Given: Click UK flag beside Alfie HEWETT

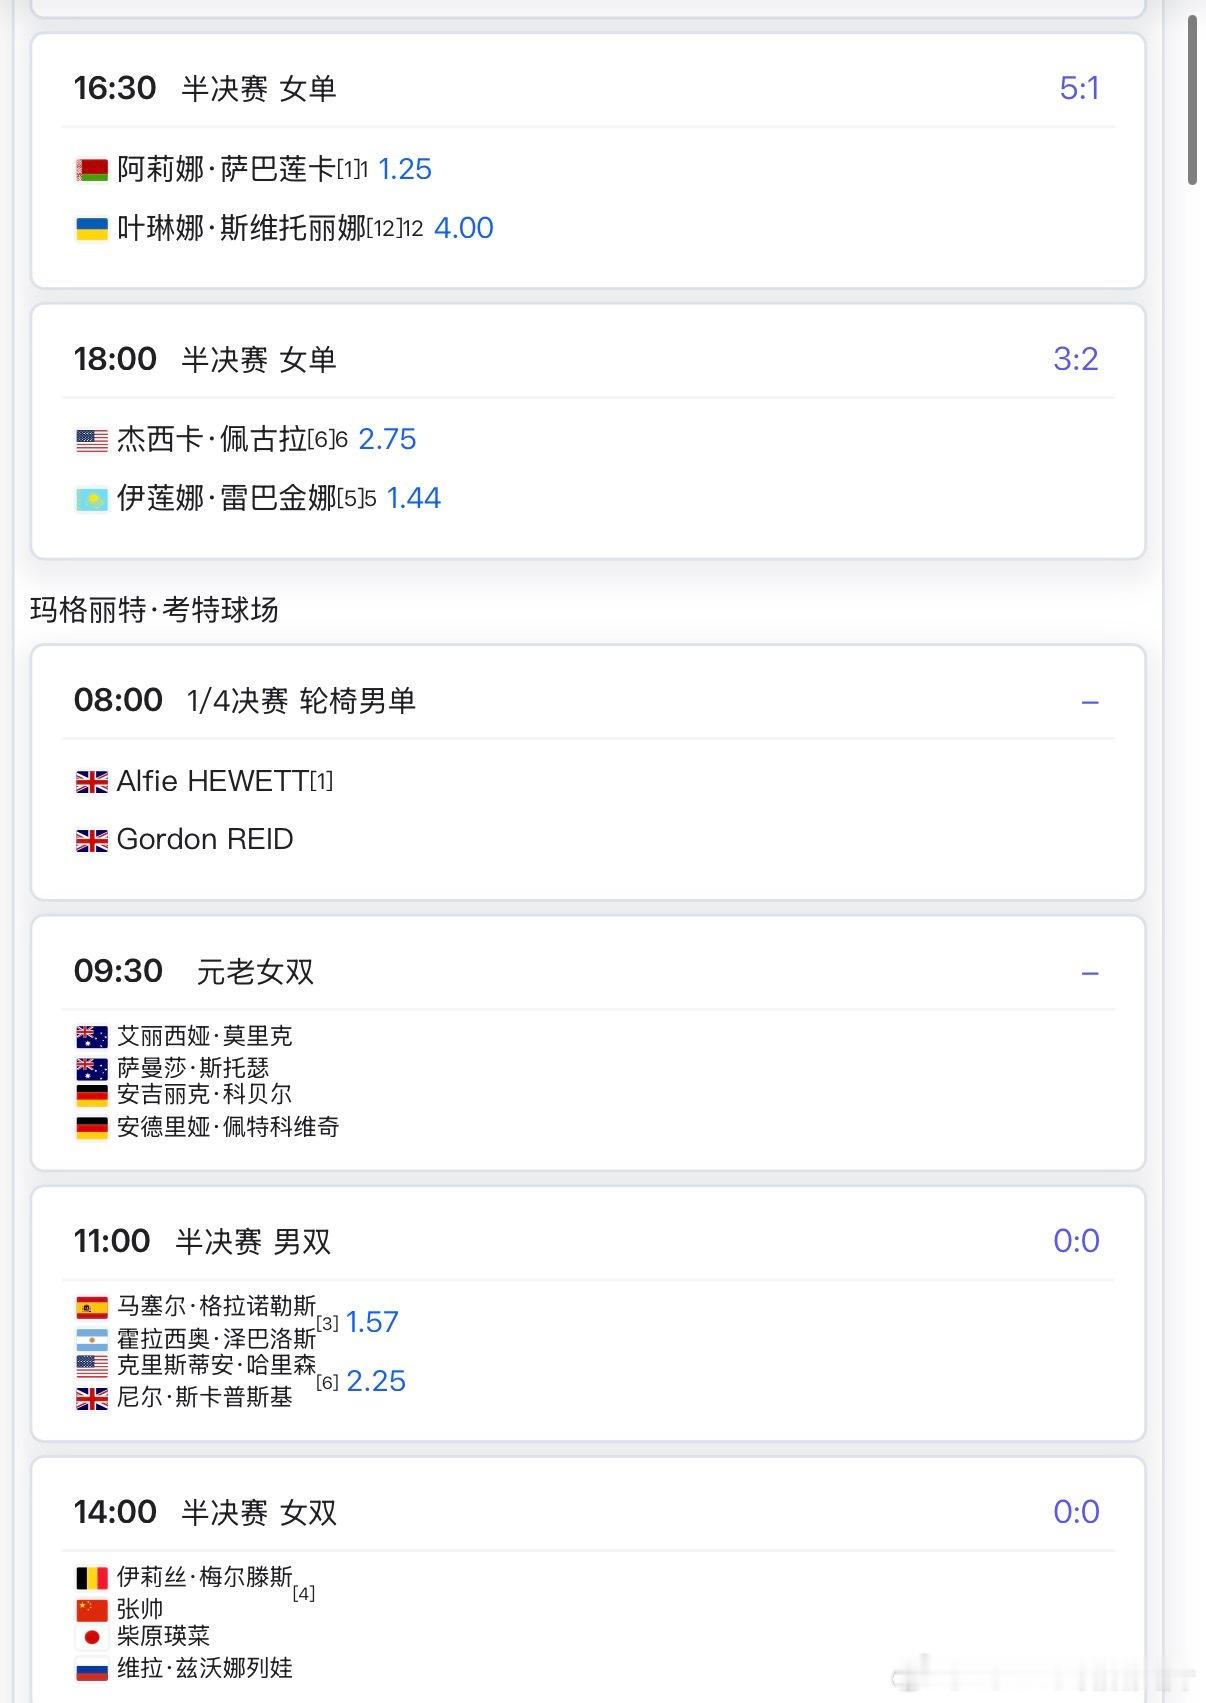Looking at the screenshot, I should pyautogui.click(x=92, y=782).
